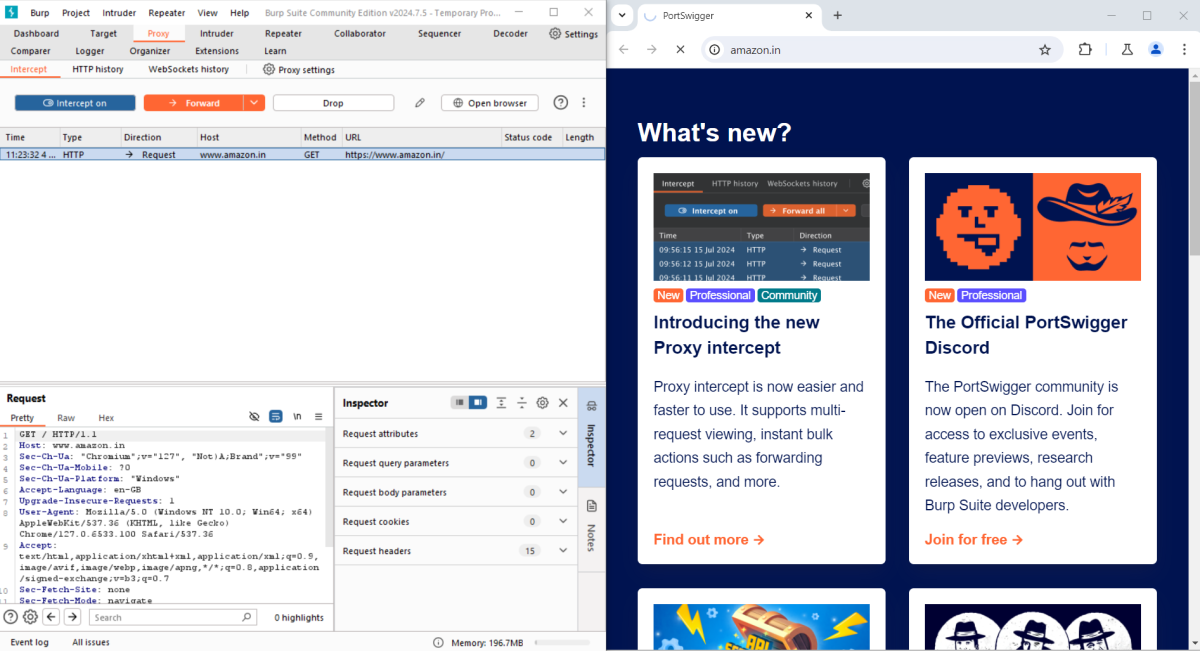Go to next search match arrow
The width and height of the screenshot is (1200, 651).
(x=72, y=617)
